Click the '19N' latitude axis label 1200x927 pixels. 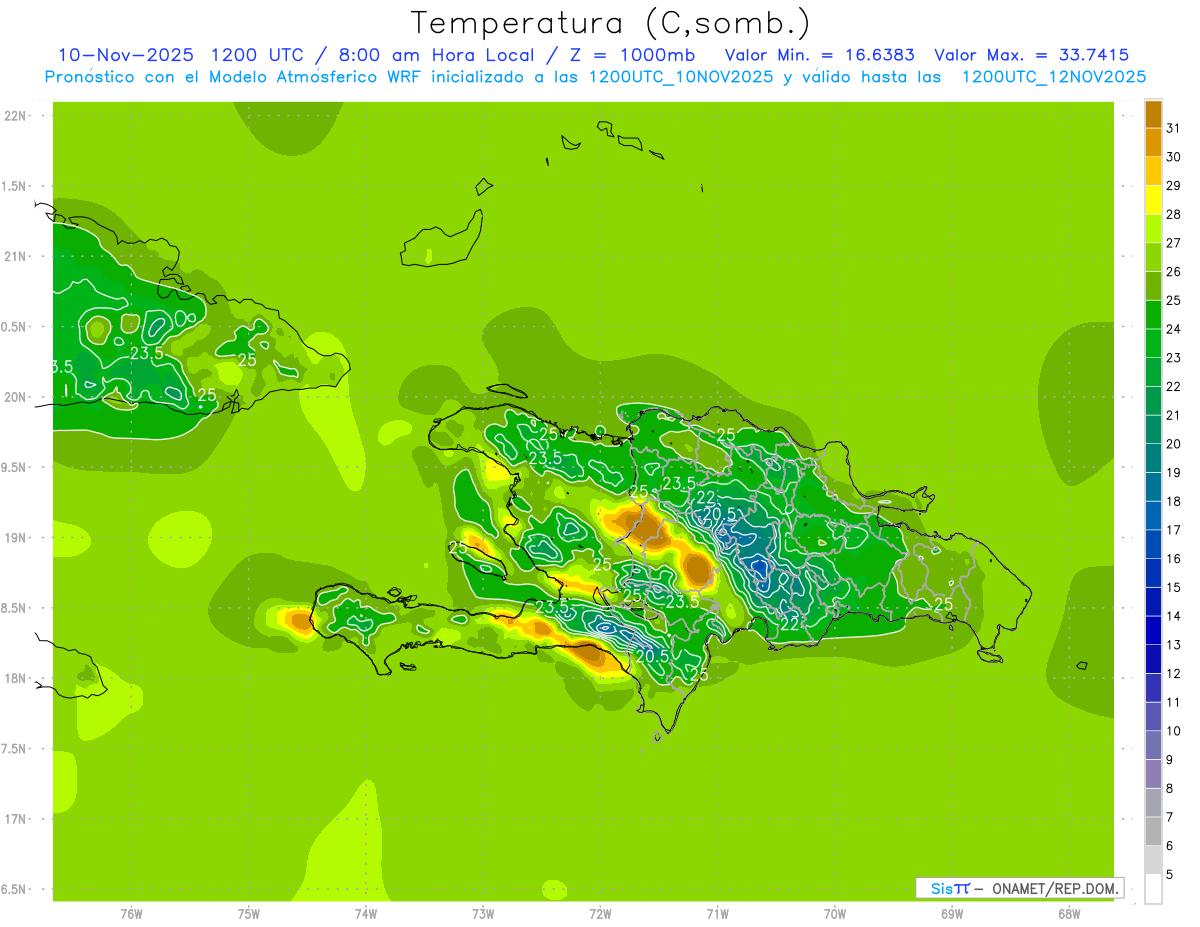click(17, 537)
